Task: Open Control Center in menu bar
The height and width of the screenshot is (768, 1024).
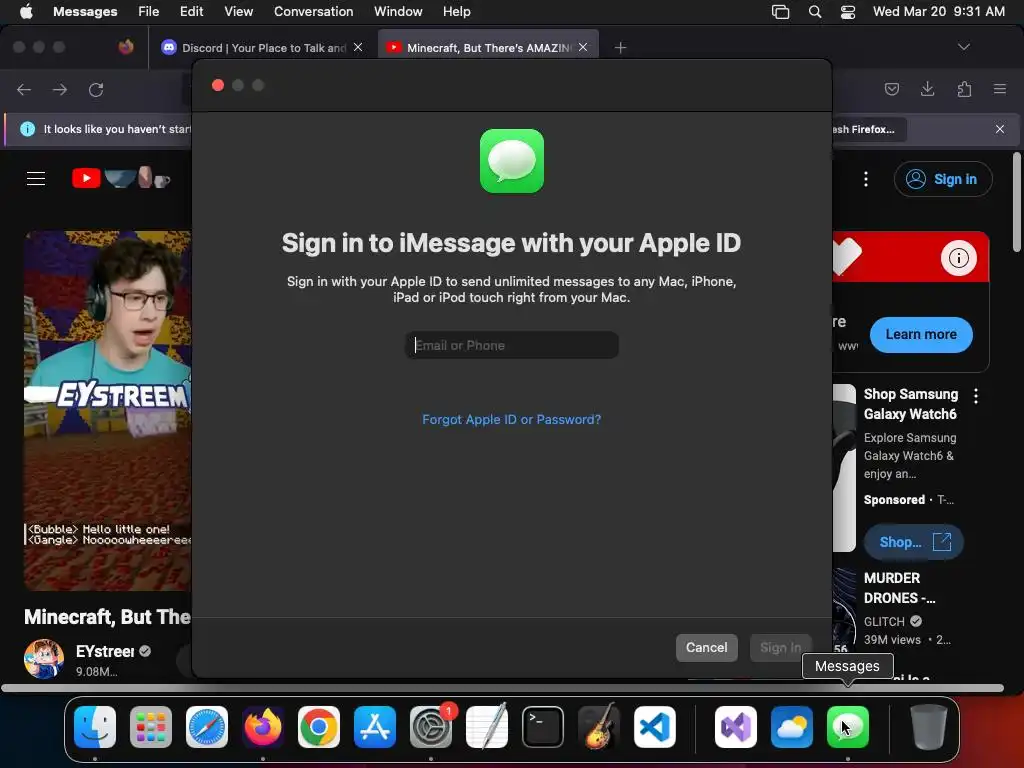Action: pos(848,11)
